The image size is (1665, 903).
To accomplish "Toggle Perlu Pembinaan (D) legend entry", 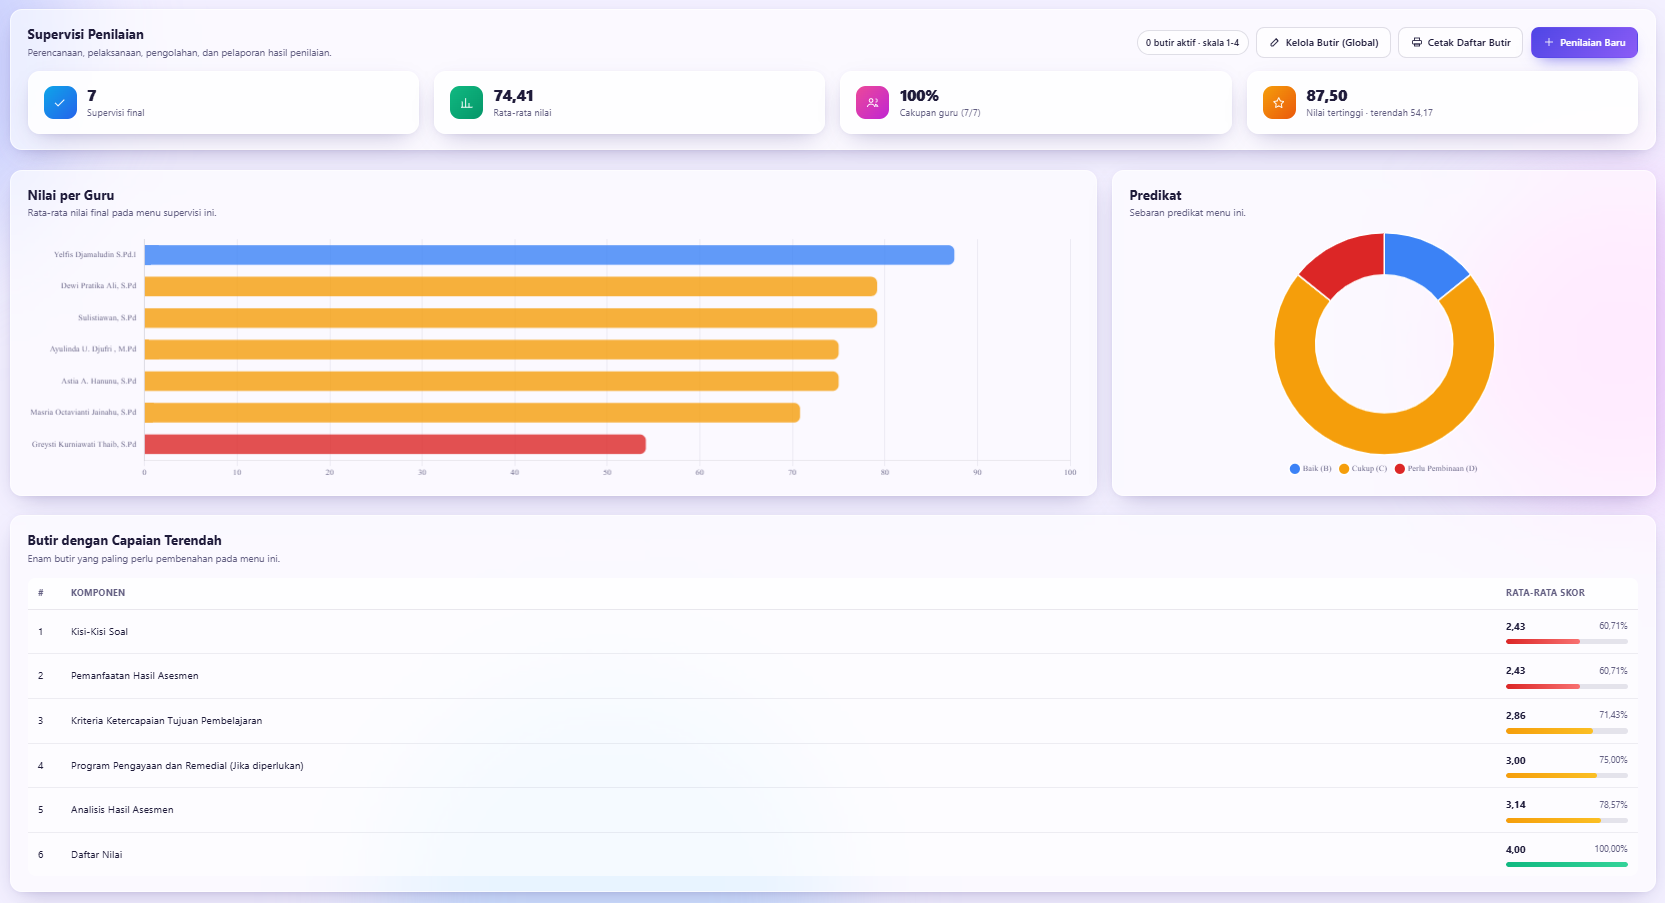I will coord(1436,468).
